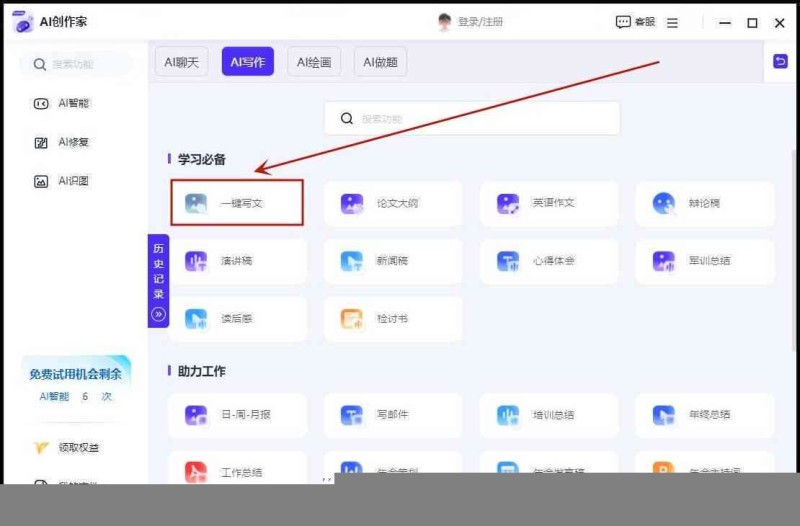Viewport: 800px width, 526px height.
Task: Open the 日-周-月报 tool
Action: [237, 415]
